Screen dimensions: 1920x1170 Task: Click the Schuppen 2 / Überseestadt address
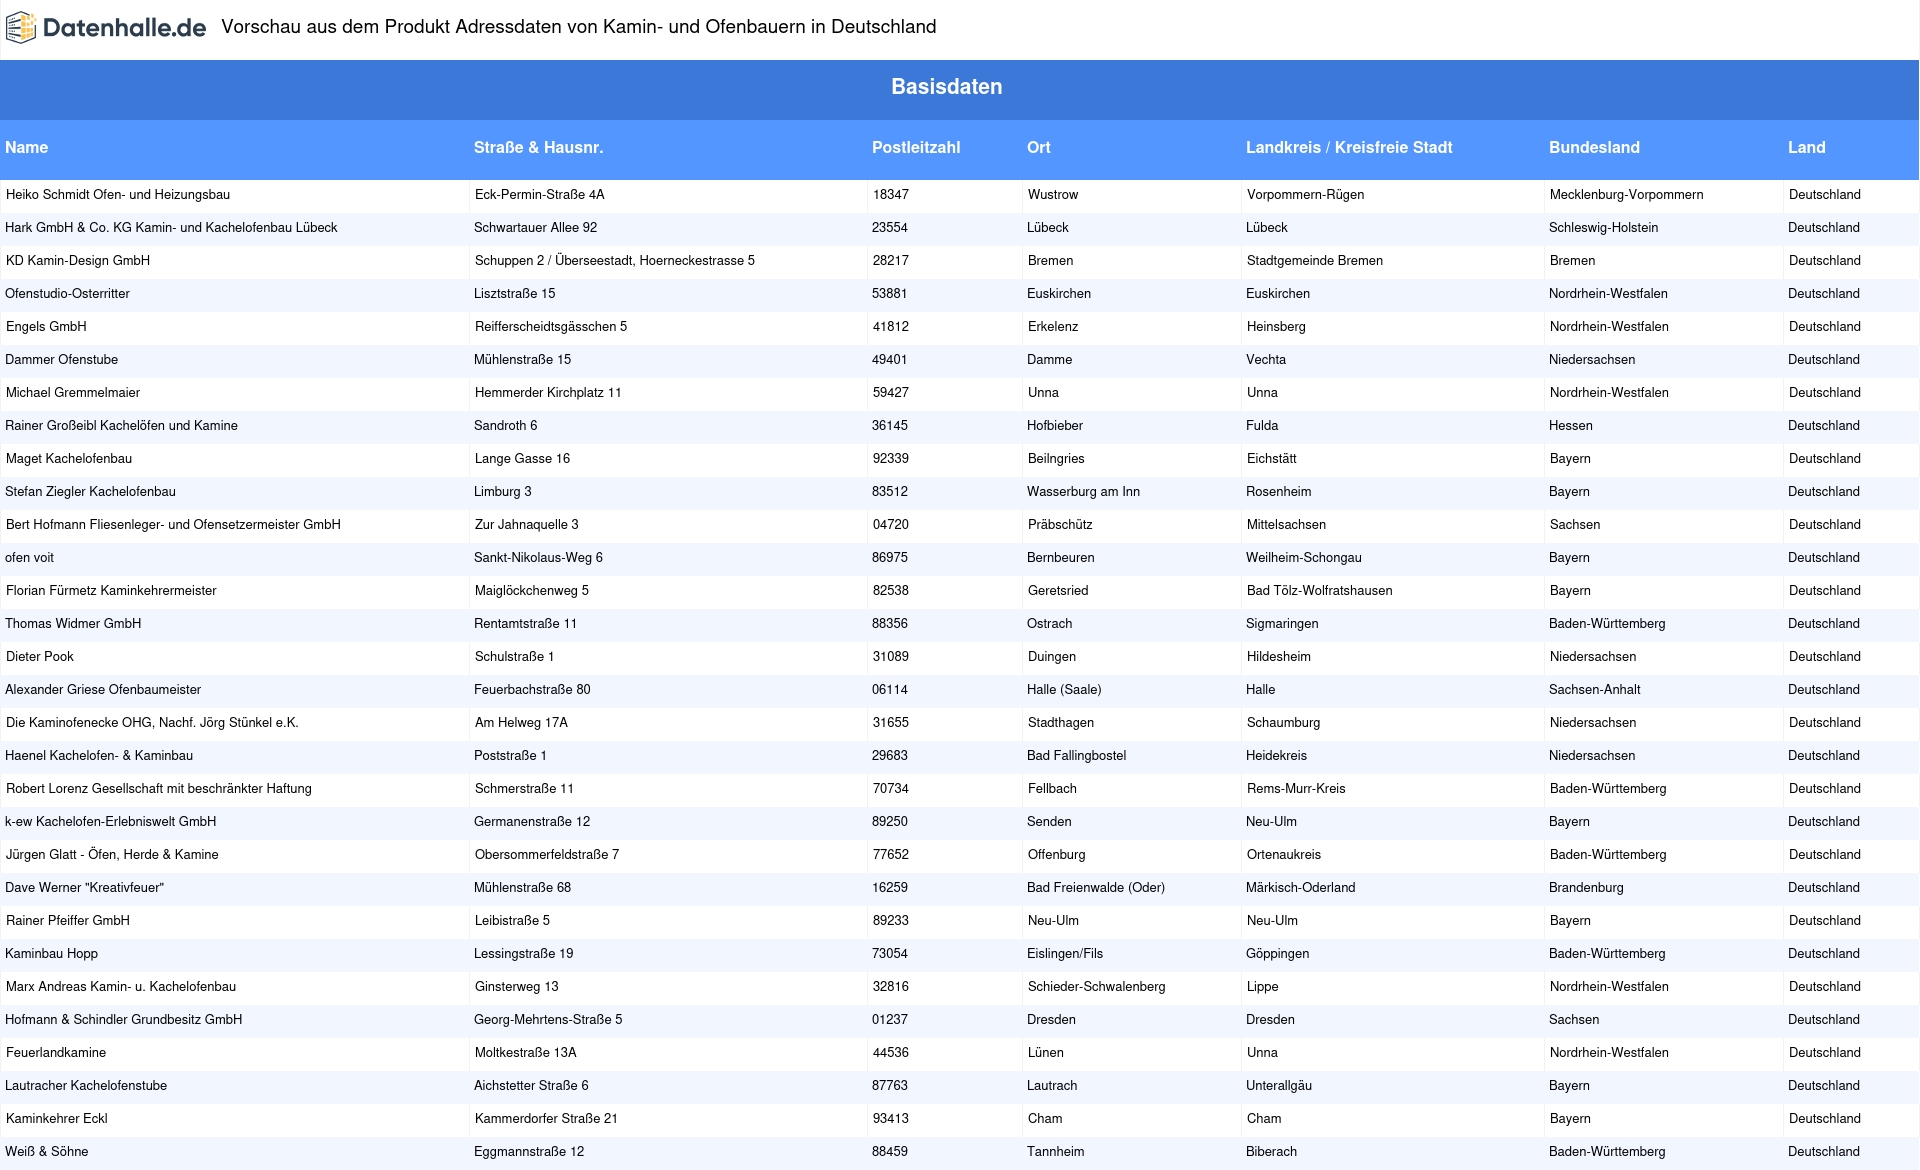coord(615,260)
